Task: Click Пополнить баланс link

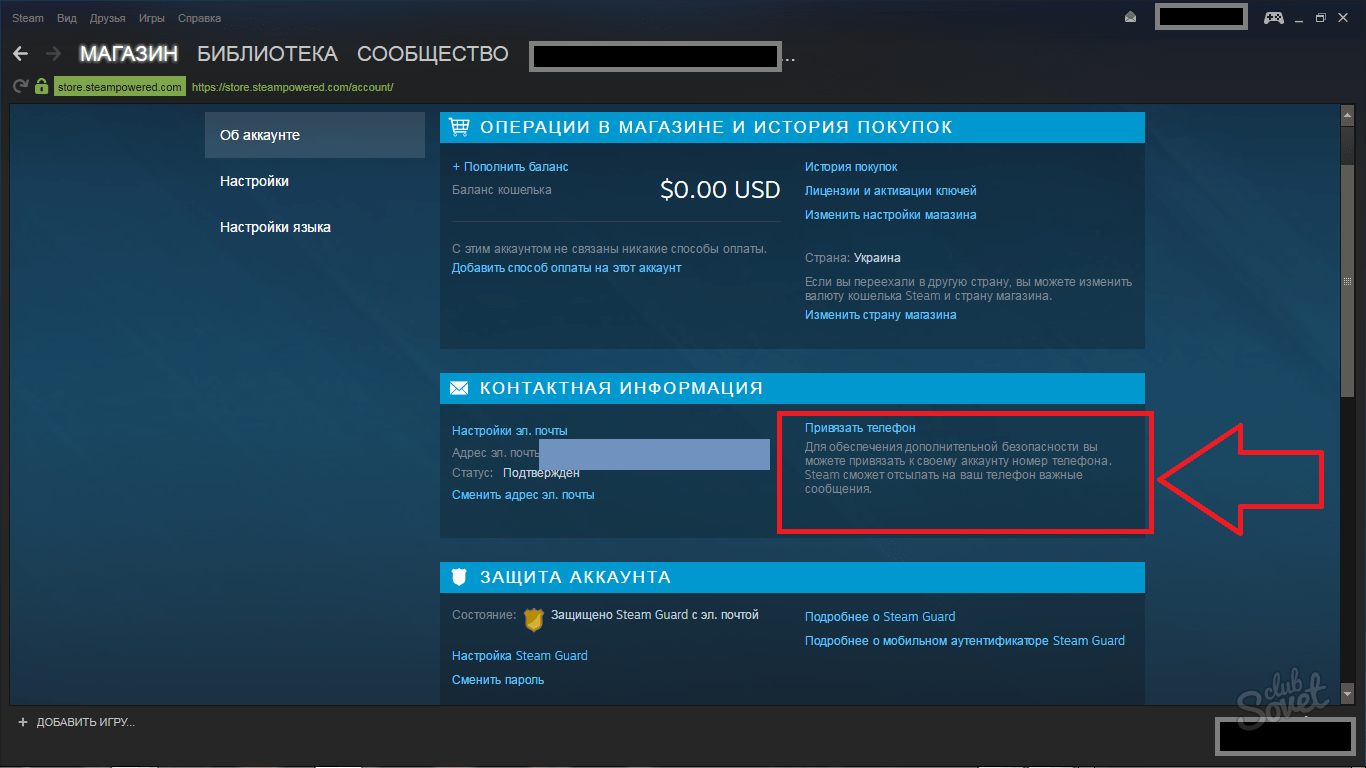Action: click(510, 167)
